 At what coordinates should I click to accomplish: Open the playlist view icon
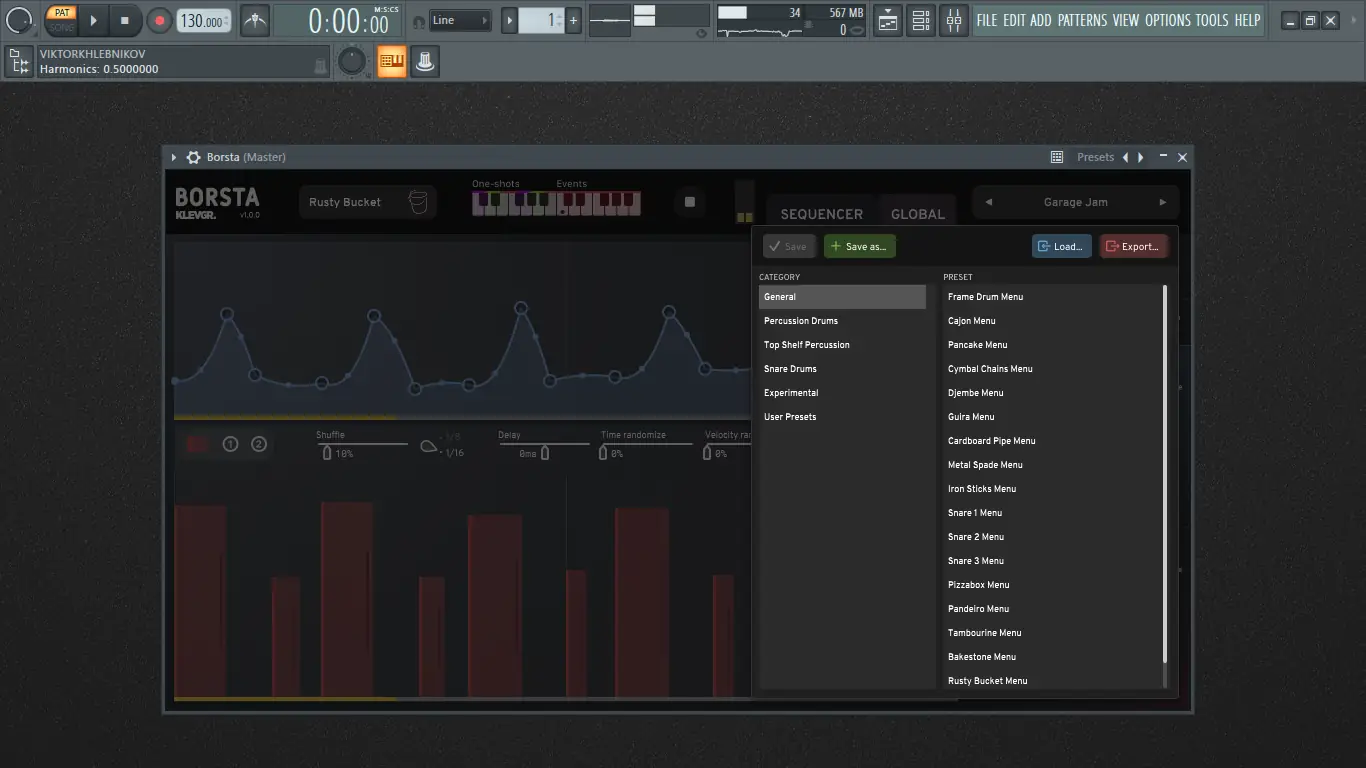pyautogui.click(x=888, y=20)
